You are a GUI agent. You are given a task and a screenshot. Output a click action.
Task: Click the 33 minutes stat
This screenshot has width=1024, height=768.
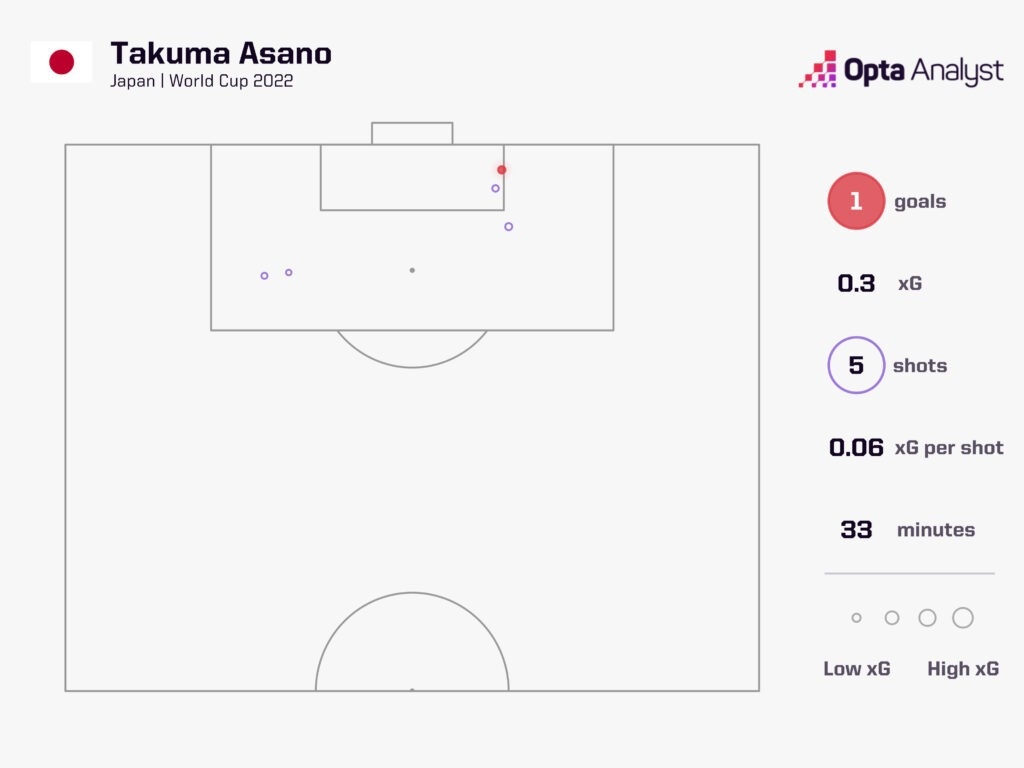(908, 530)
